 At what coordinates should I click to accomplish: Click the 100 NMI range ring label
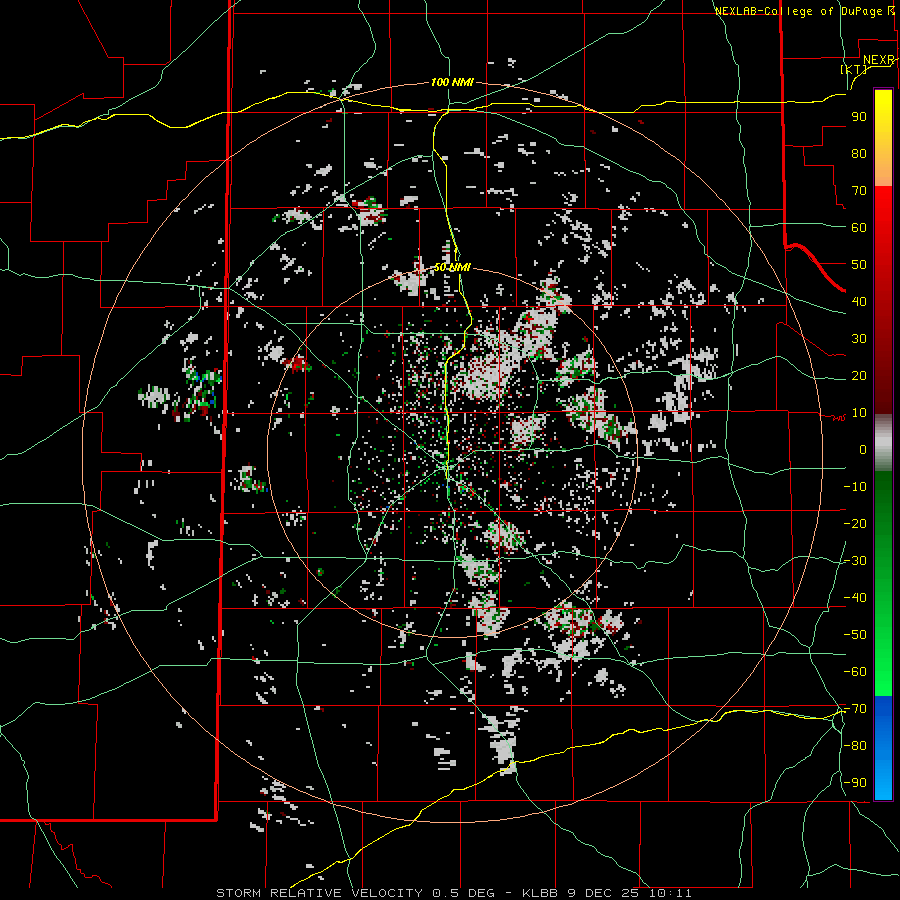coord(452,83)
